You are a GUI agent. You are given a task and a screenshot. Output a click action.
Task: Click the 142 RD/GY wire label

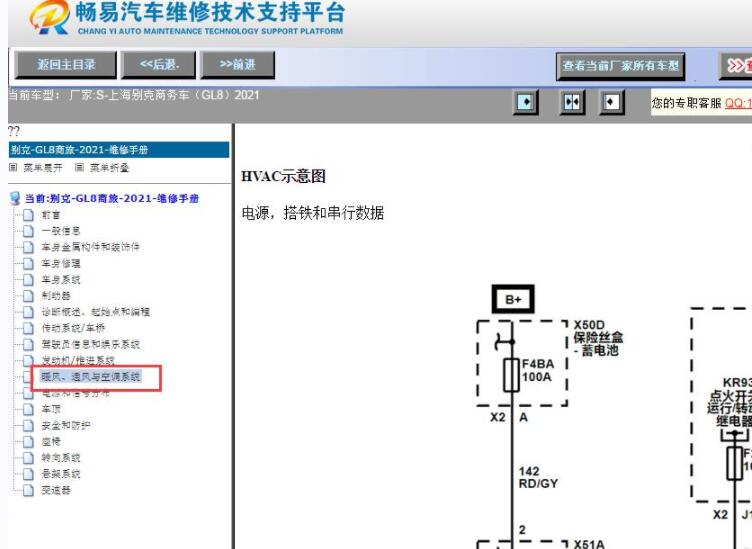[538, 478]
